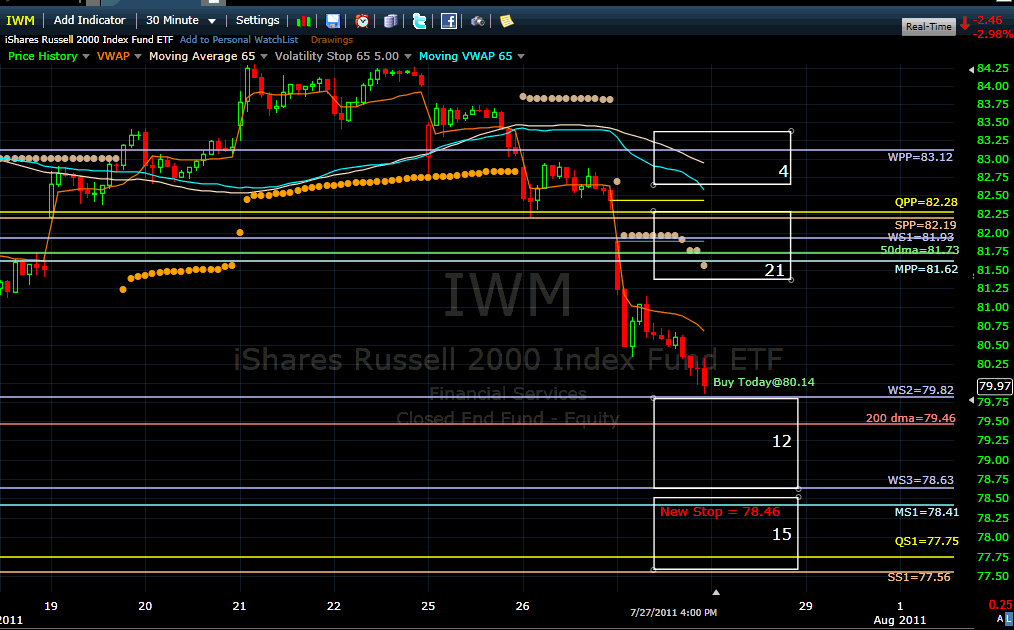Expand the Moving Average 65 dropdown
The height and width of the screenshot is (630, 1014).
(x=264, y=57)
